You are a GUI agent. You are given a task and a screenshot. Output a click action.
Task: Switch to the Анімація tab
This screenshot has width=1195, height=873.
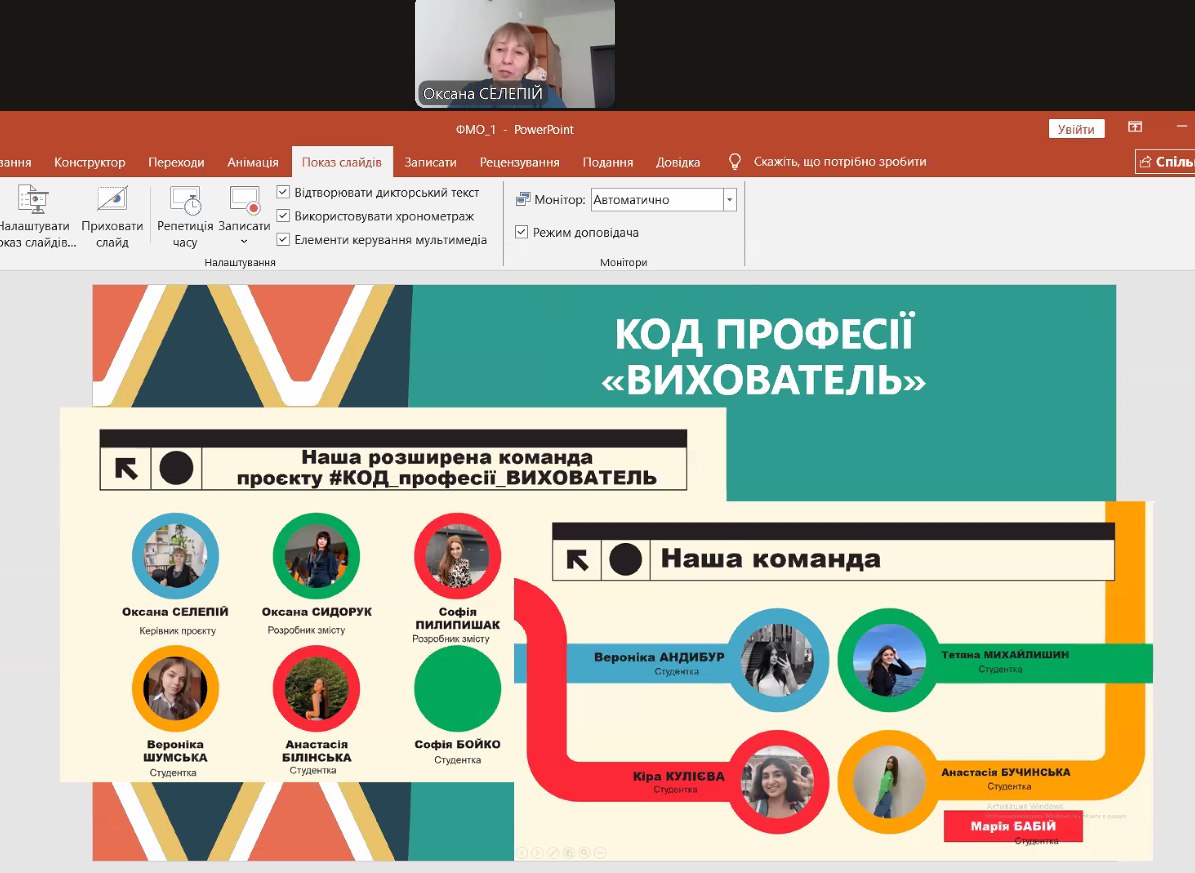point(253,162)
